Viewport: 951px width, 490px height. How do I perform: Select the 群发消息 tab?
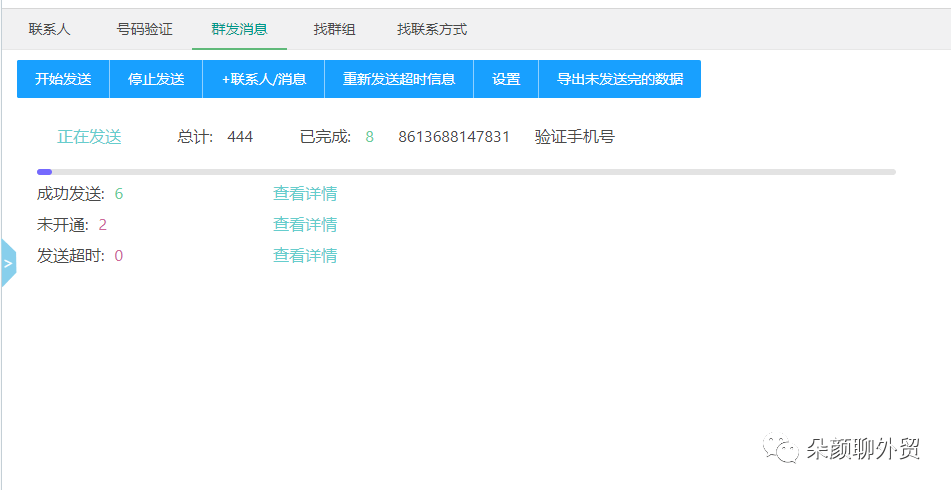click(x=239, y=29)
